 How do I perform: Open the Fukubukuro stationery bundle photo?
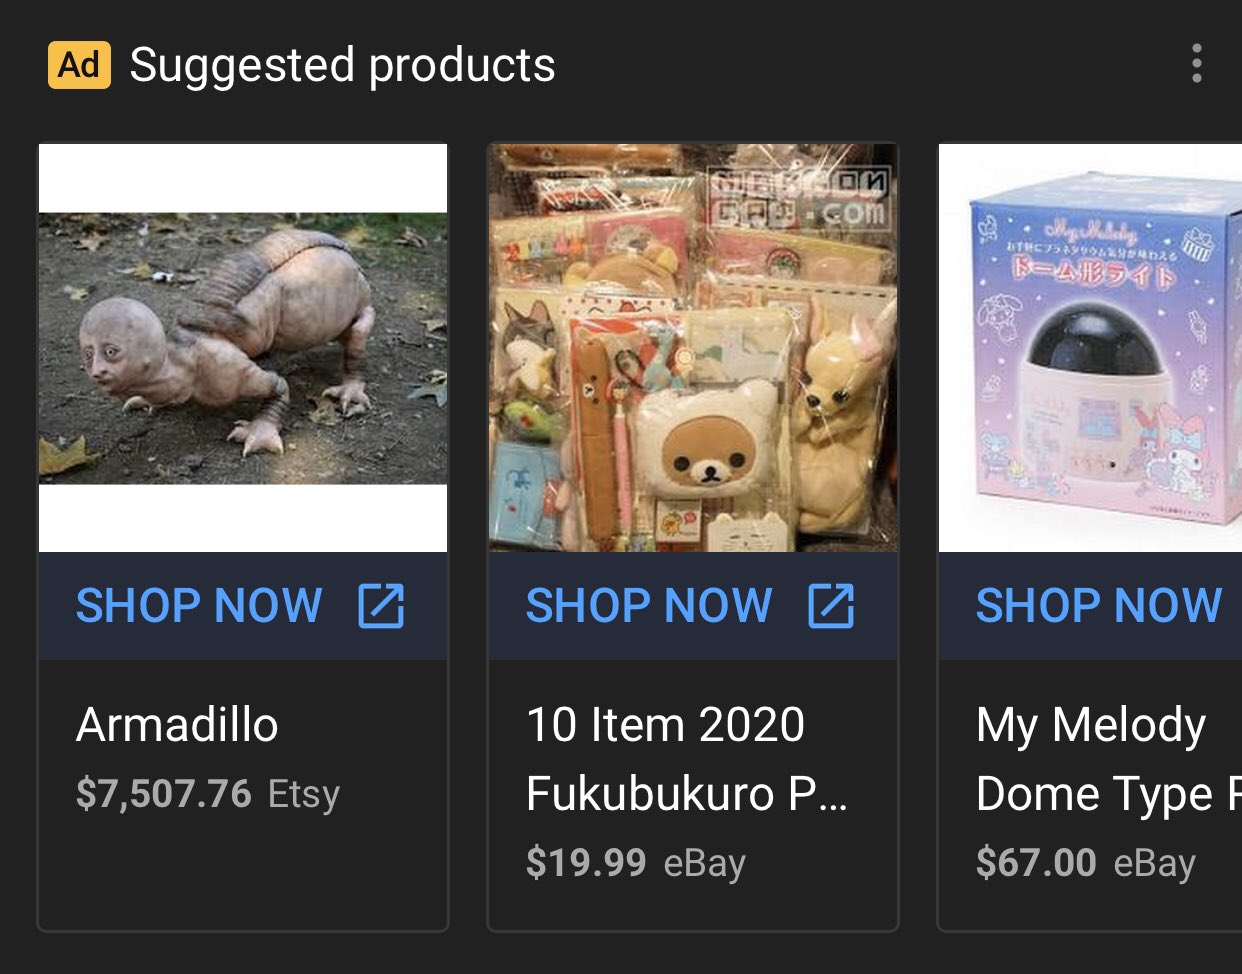point(693,348)
